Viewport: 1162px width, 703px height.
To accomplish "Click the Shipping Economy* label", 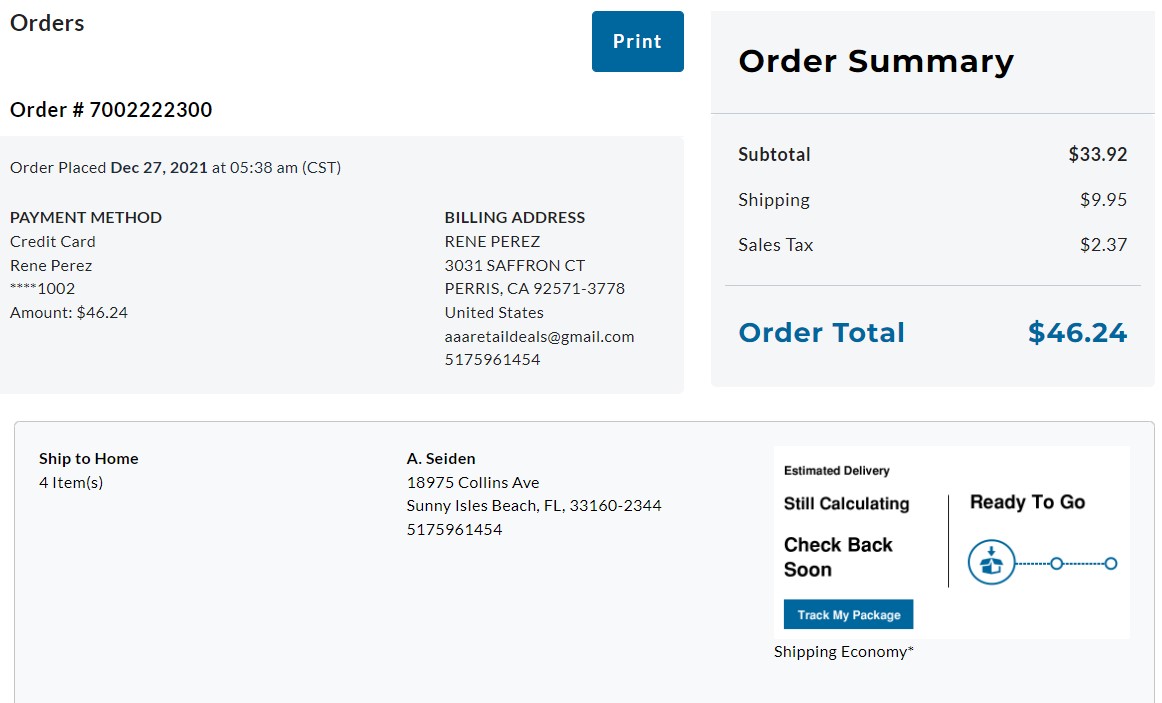I will coord(843,651).
